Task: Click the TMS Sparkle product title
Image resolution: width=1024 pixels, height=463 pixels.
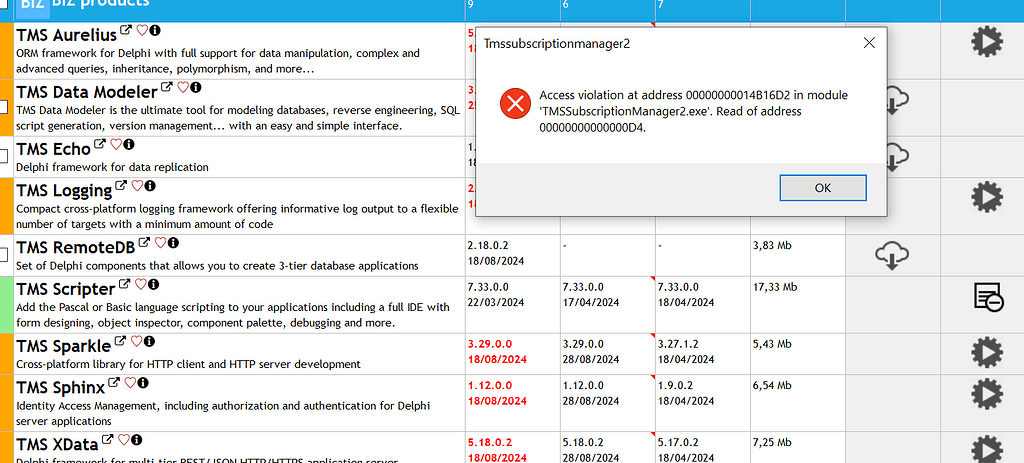Action: 63,345
